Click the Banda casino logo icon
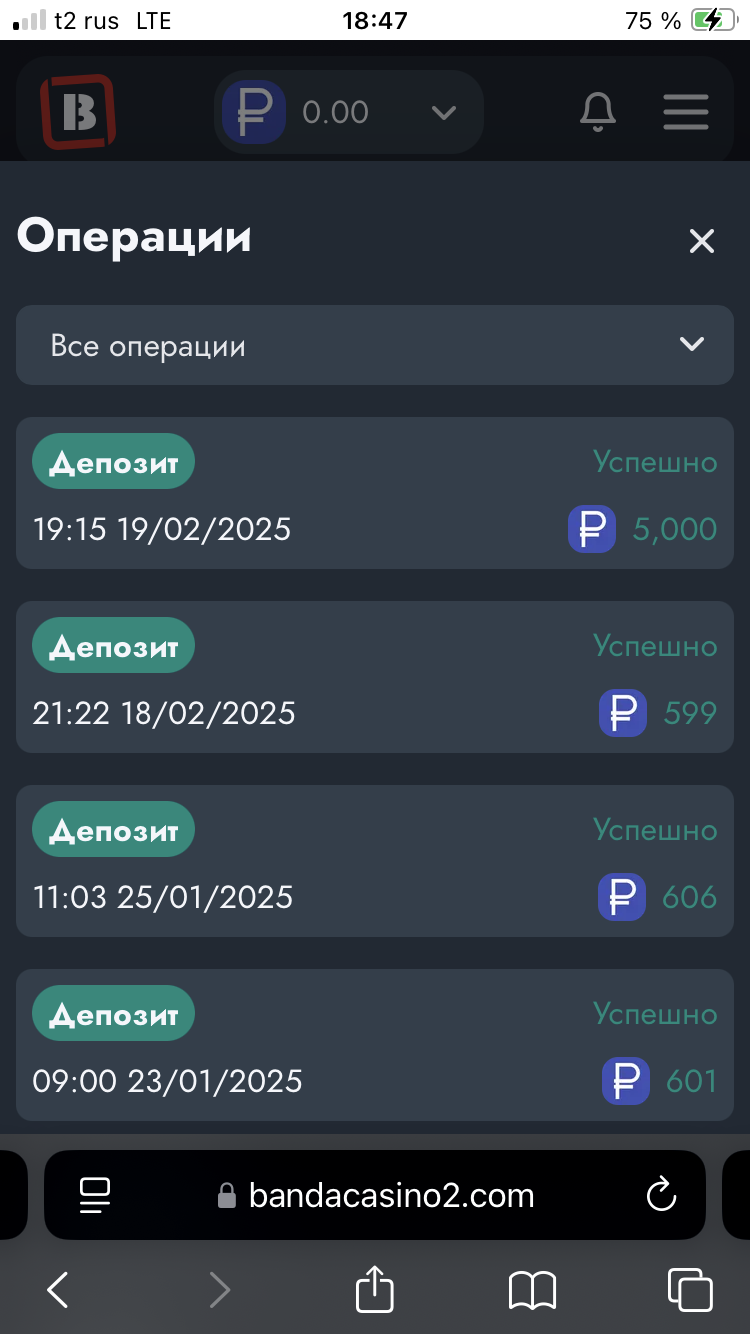 tap(78, 112)
